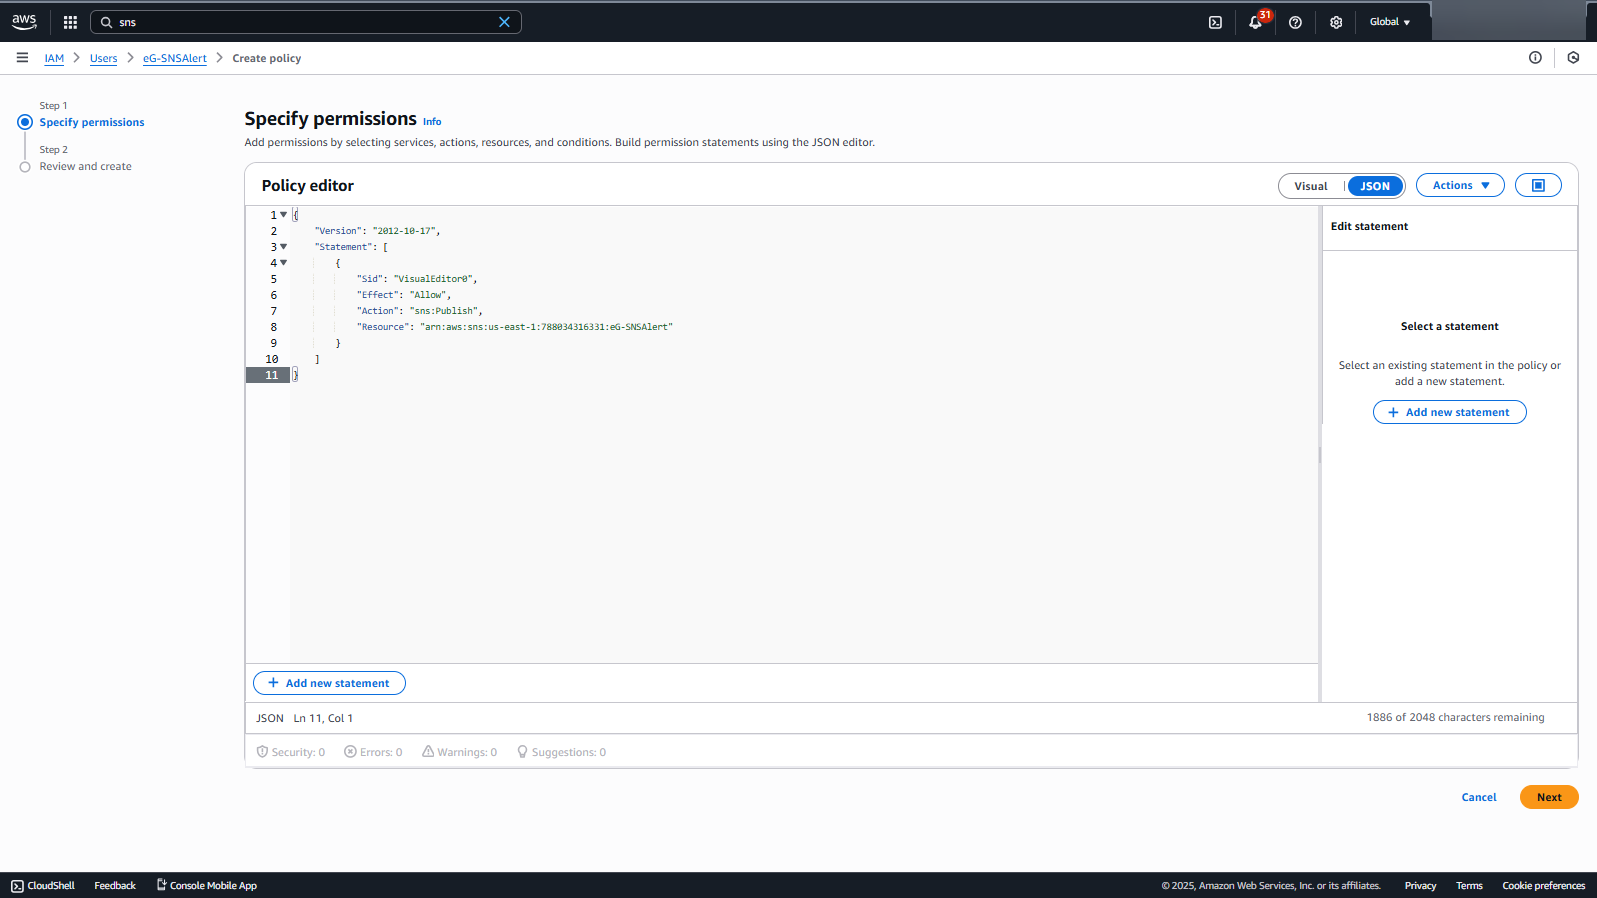Open the info panel icon at top right
The width and height of the screenshot is (1597, 898).
[x=1535, y=58]
